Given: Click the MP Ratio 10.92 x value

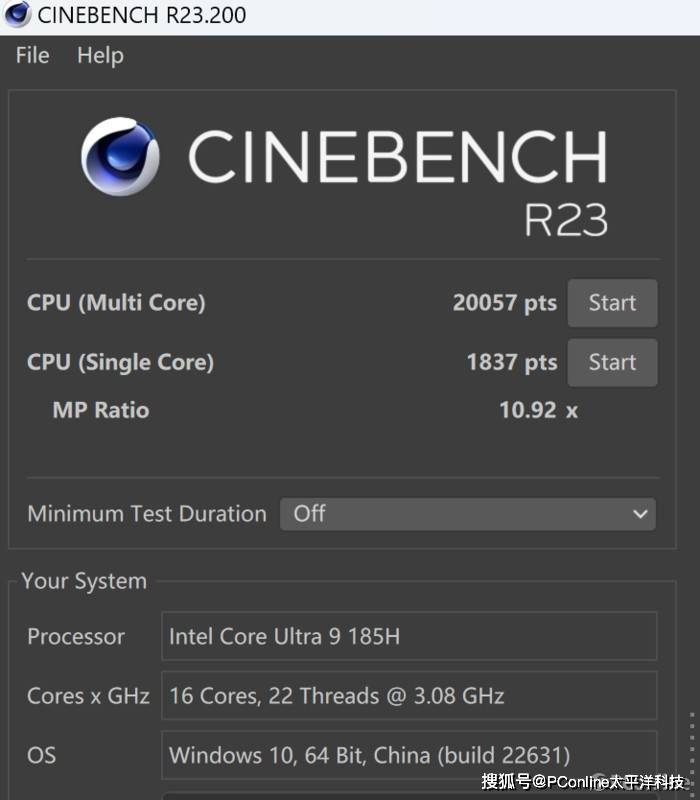Looking at the screenshot, I should coord(538,410).
